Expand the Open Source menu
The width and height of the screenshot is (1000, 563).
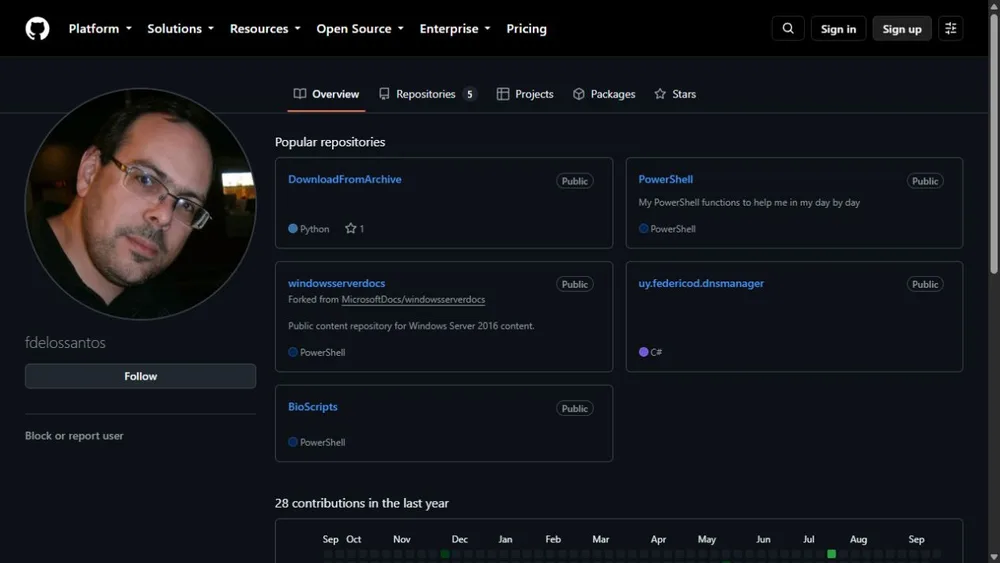[x=360, y=29]
